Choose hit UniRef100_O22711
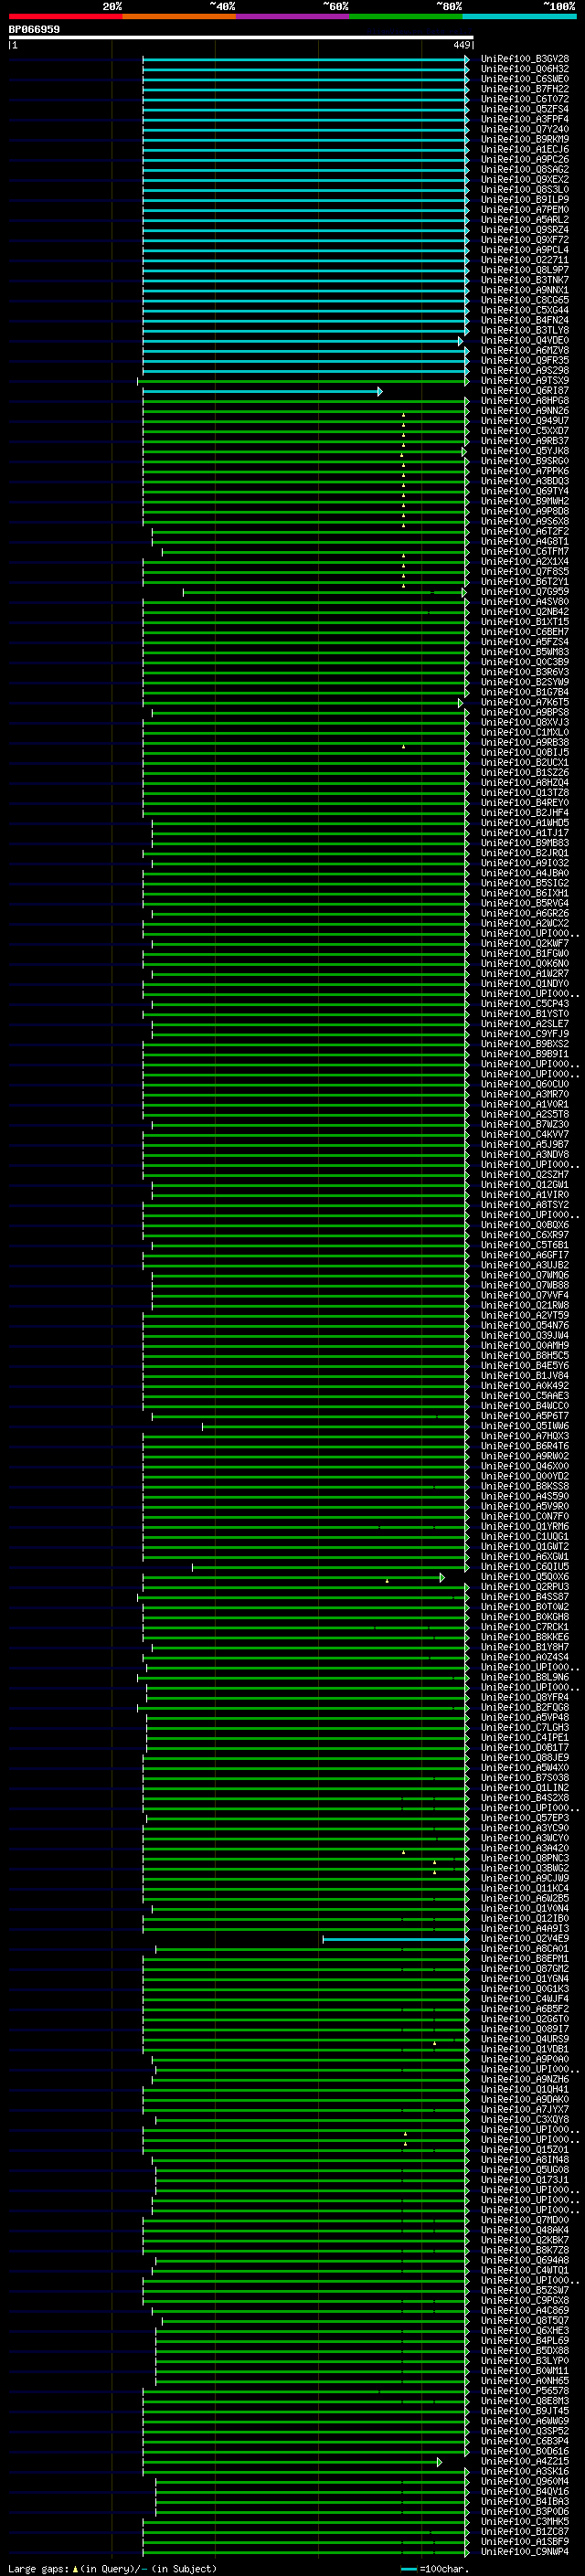Screen dimensions: 585x2576 coord(524,260)
